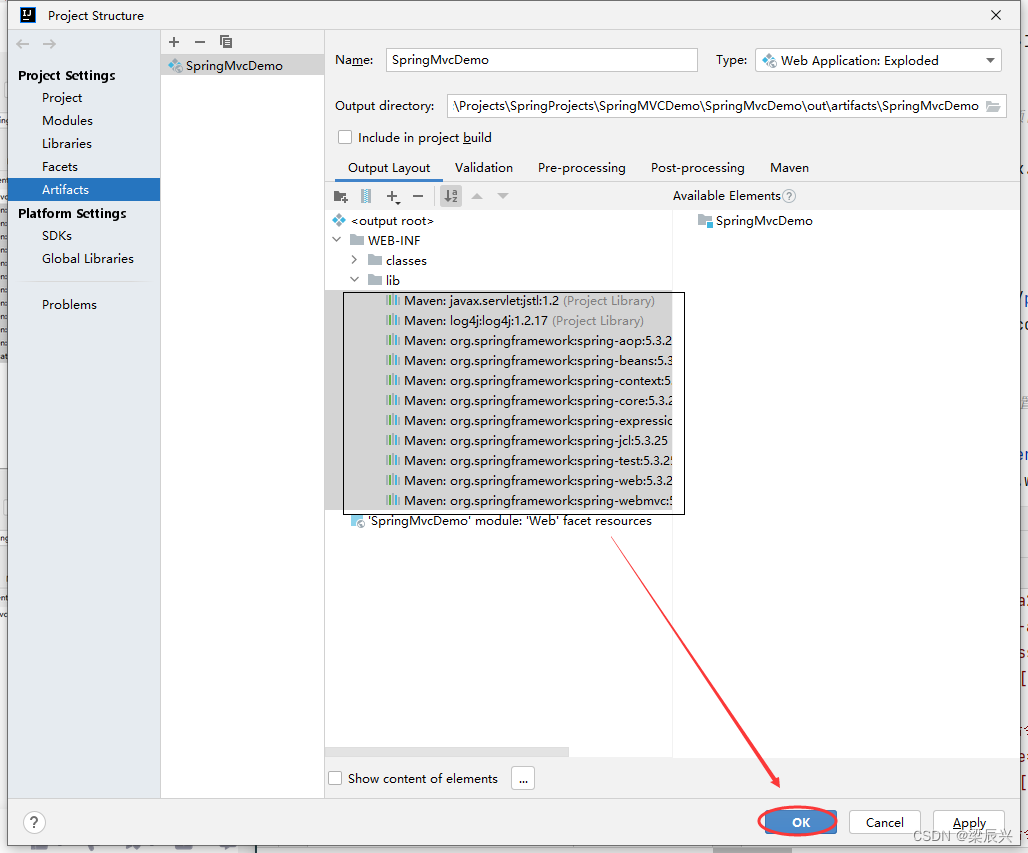Move selected element up
This screenshot has height=853, width=1028.
click(477, 196)
